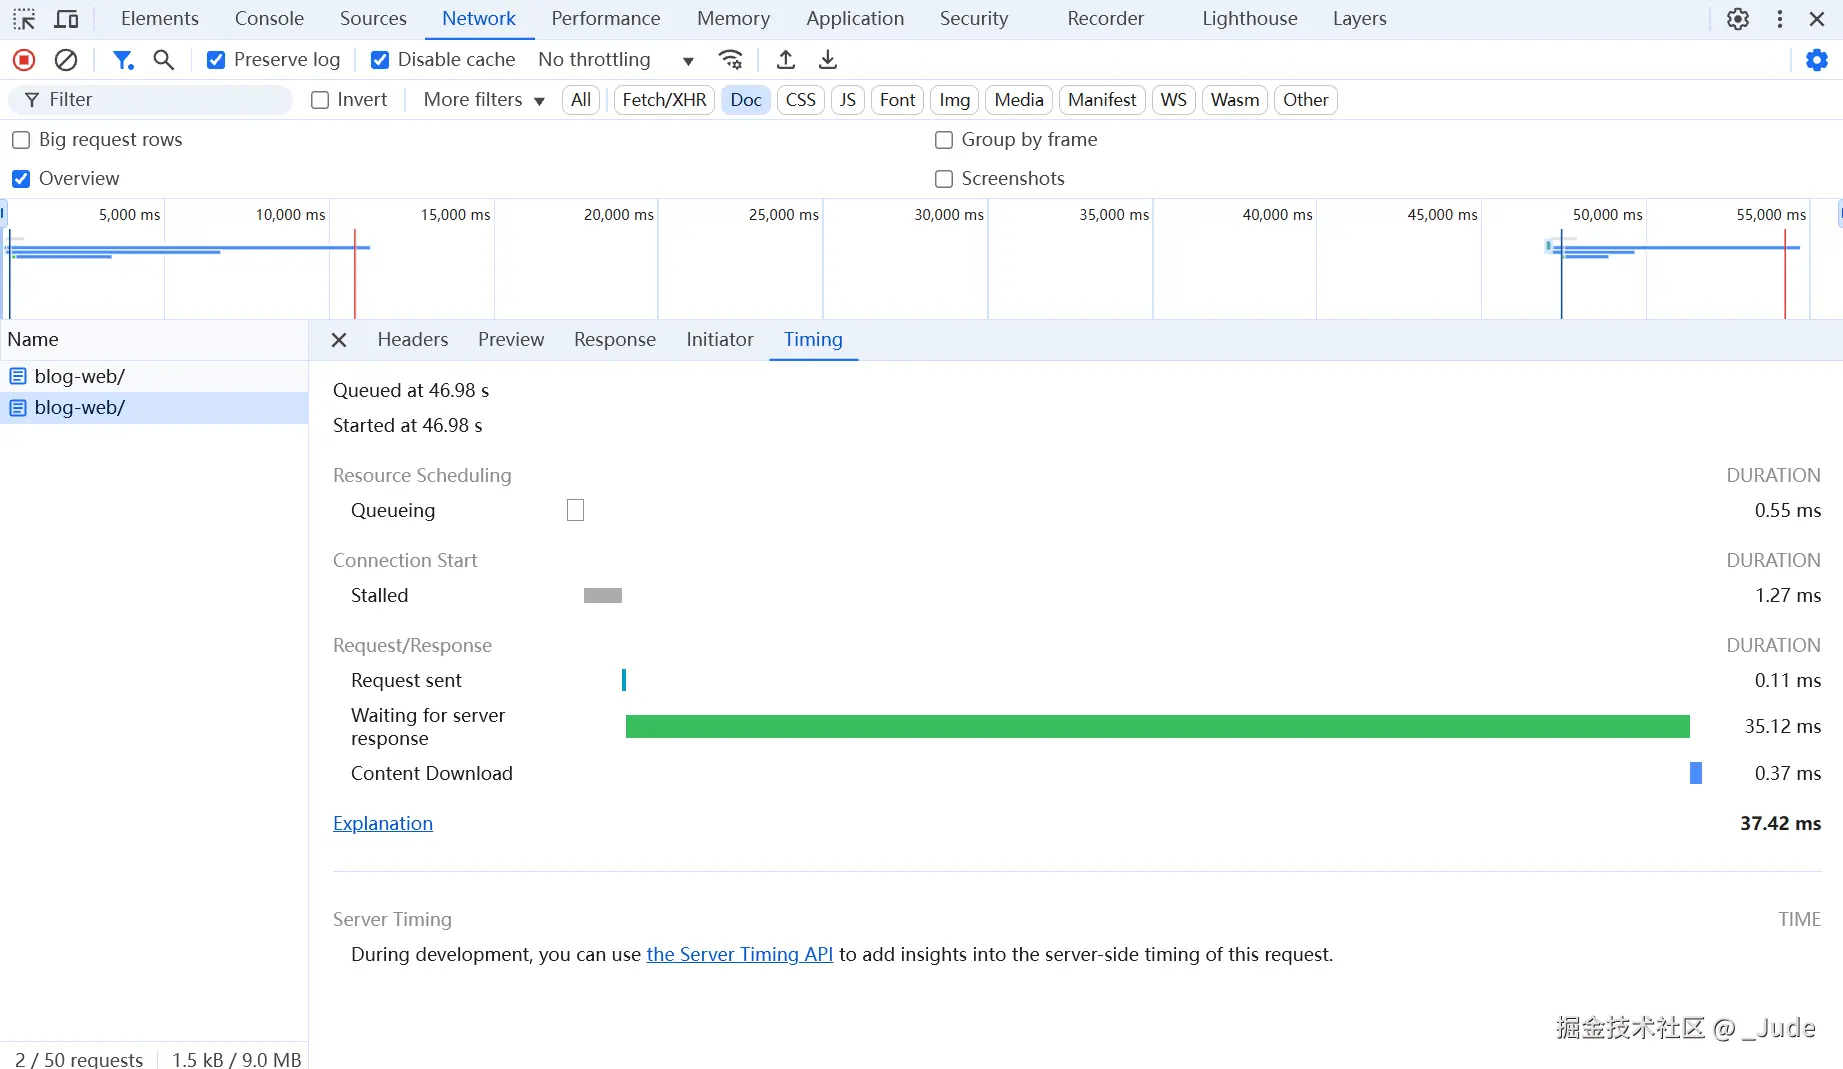
Task: Export HAR file download icon
Action: [x=828, y=60]
